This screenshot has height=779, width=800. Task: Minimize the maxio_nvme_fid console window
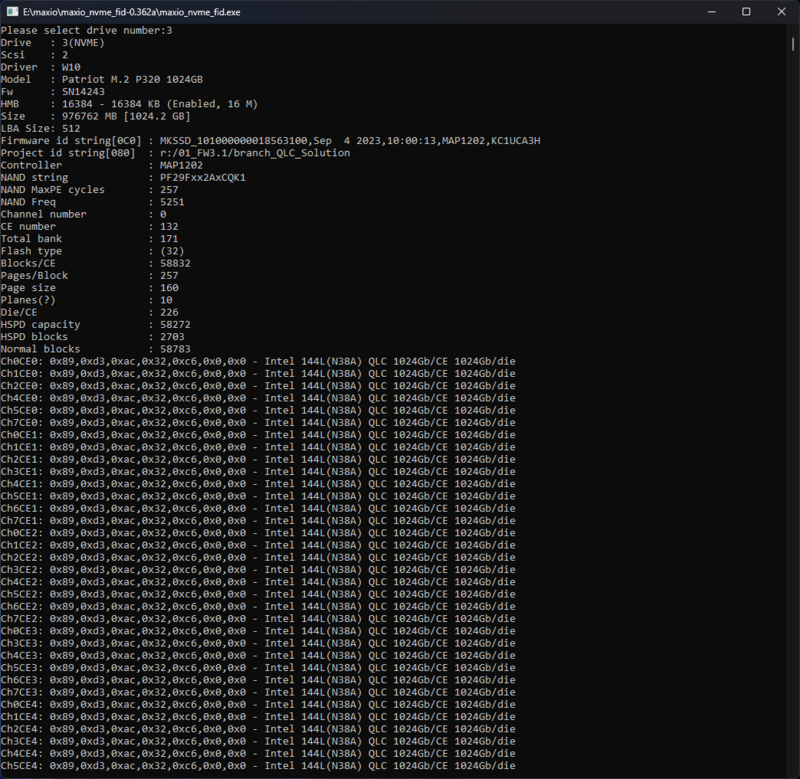click(700, 12)
